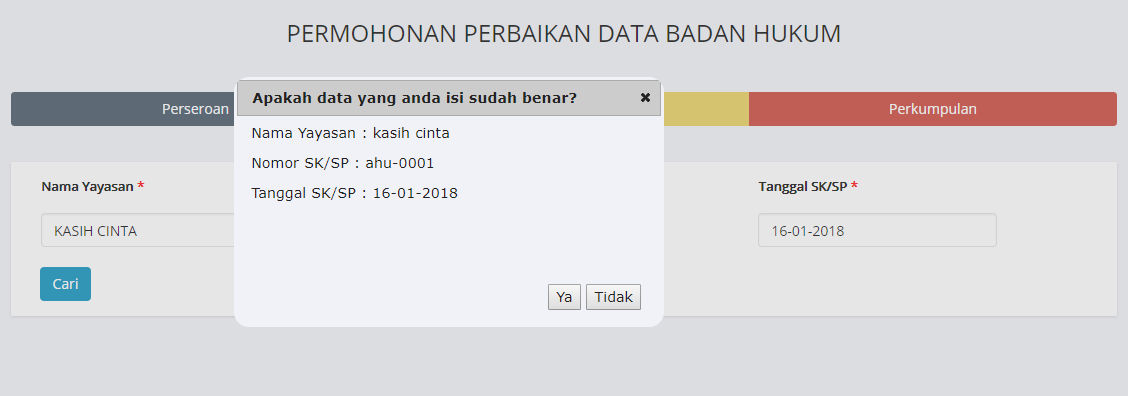Click the Nama Yayasan field label
Image resolution: width=1128 pixels, height=396 pixels.
87,186
